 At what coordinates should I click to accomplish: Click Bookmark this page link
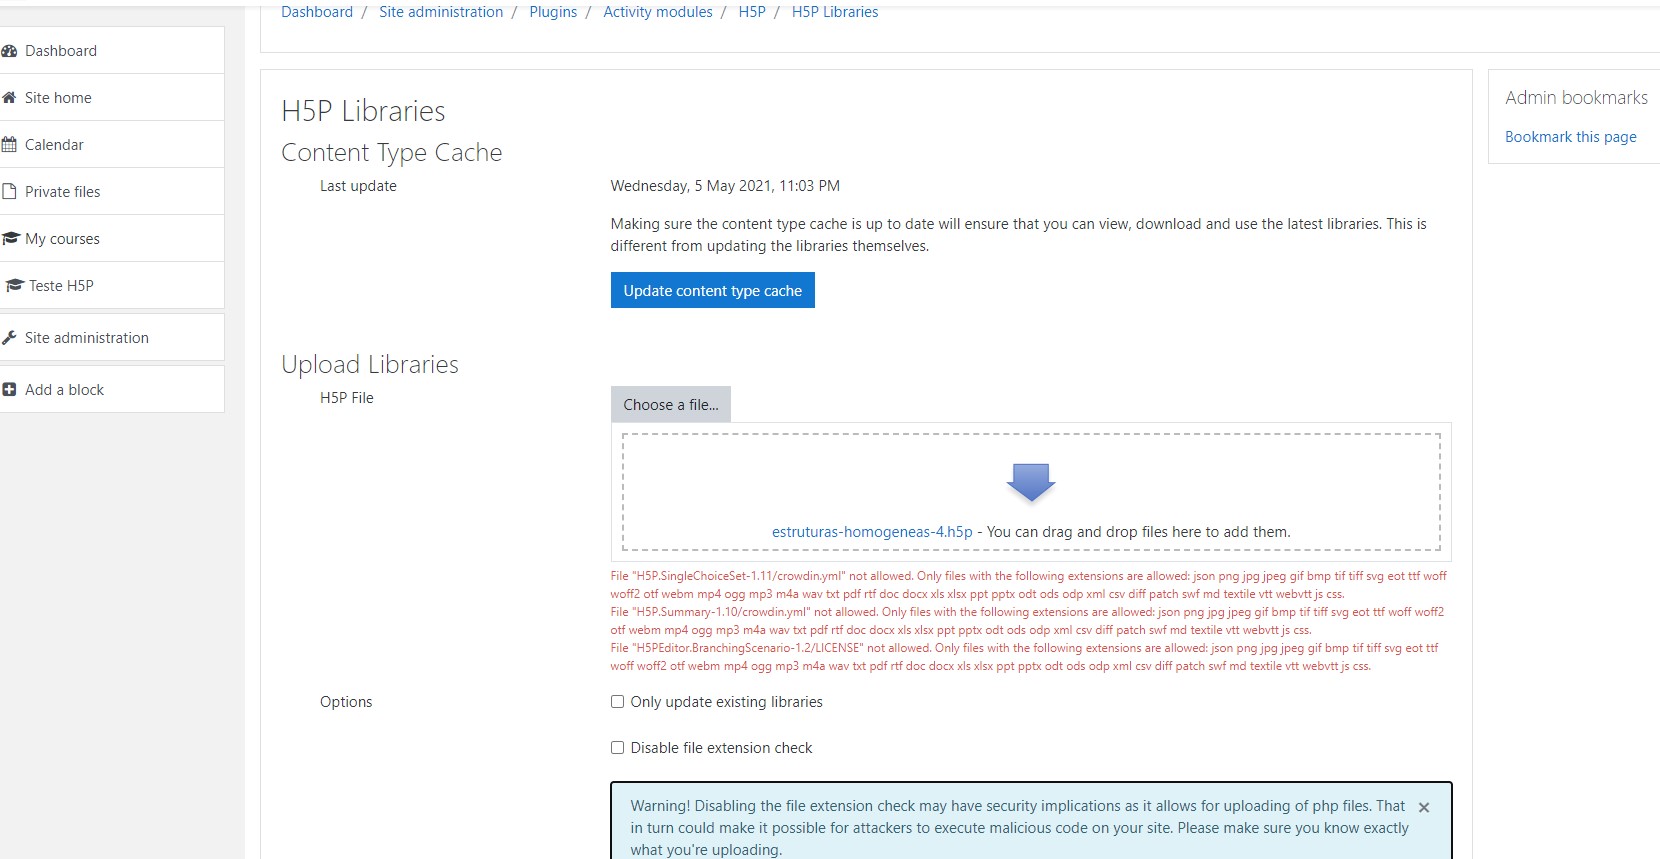[1571, 137]
